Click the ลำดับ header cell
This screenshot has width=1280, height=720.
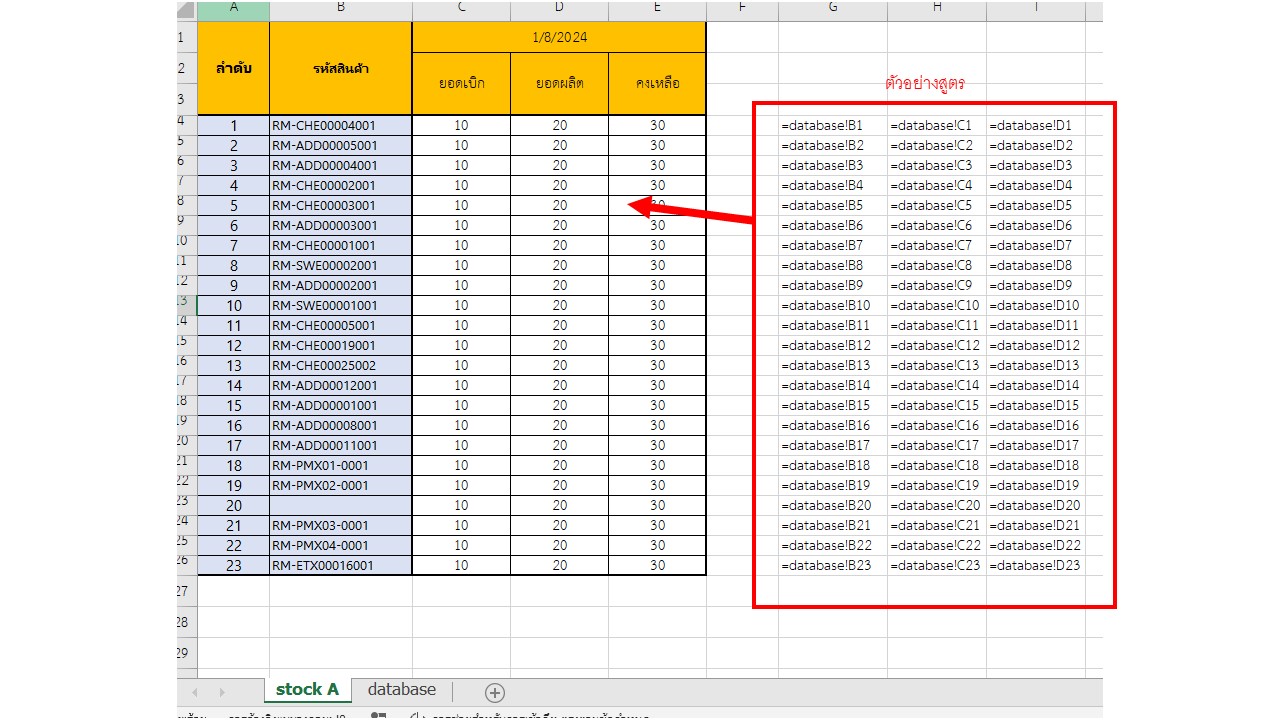pos(233,68)
